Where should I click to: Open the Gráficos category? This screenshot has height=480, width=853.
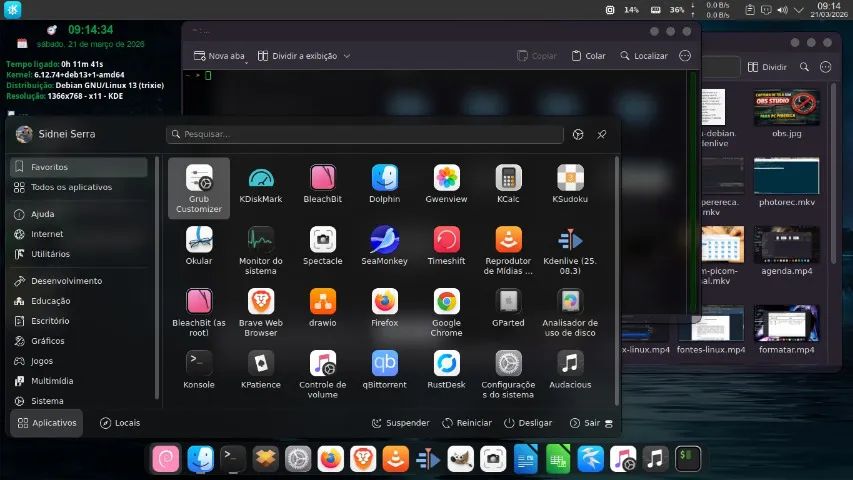(79, 341)
